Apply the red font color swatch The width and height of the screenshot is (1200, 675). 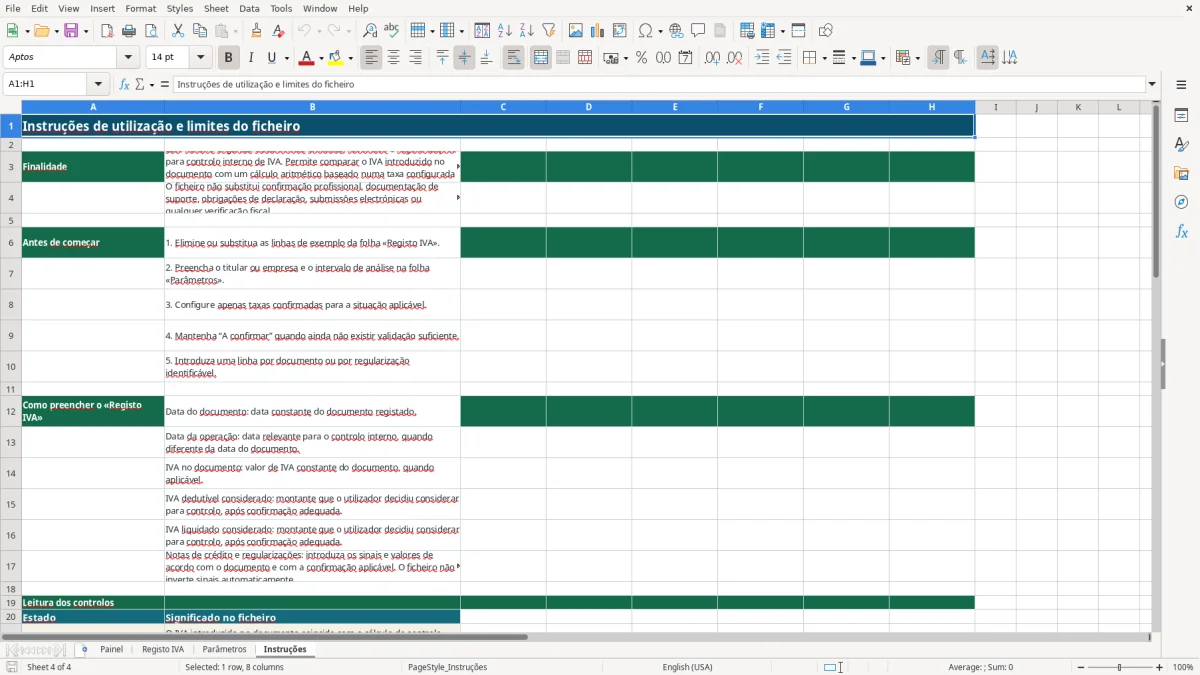[307, 58]
